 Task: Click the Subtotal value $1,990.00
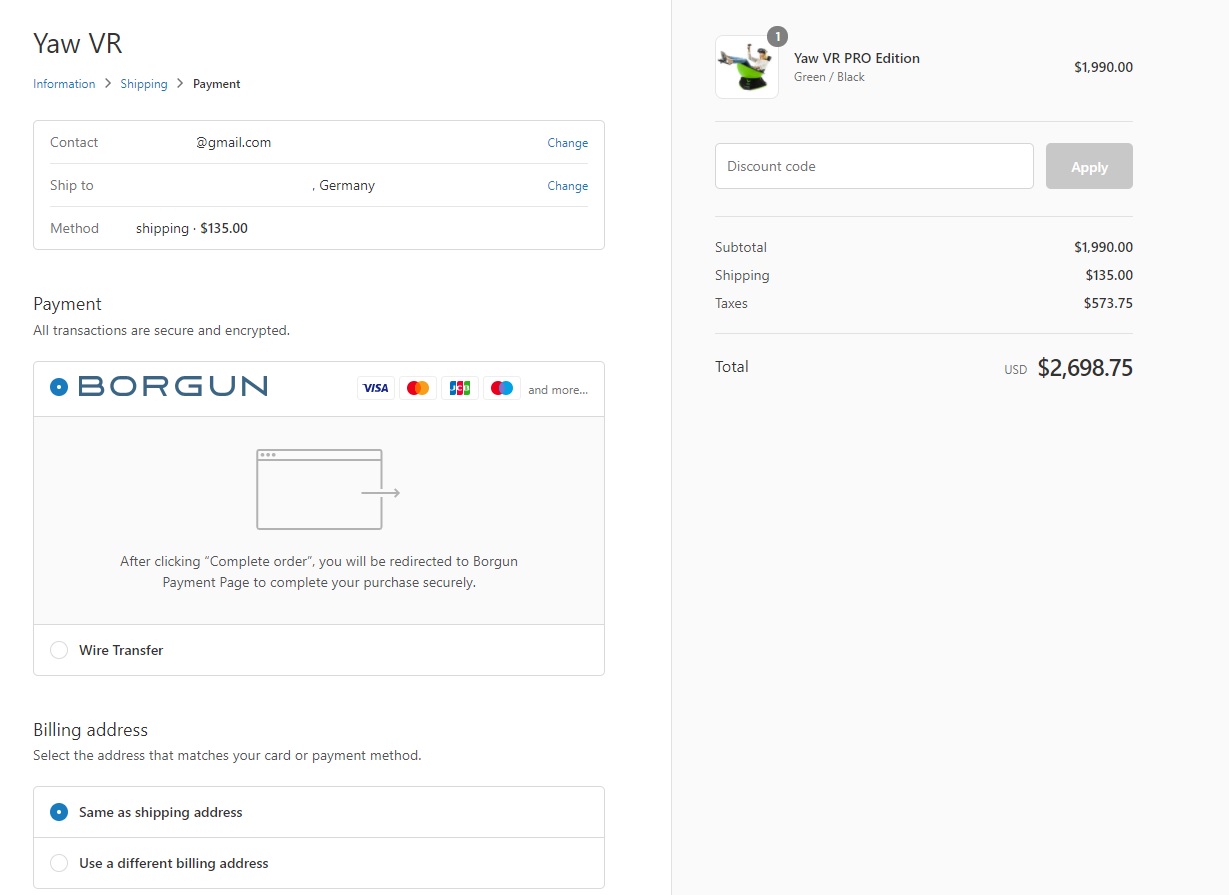click(x=1103, y=247)
